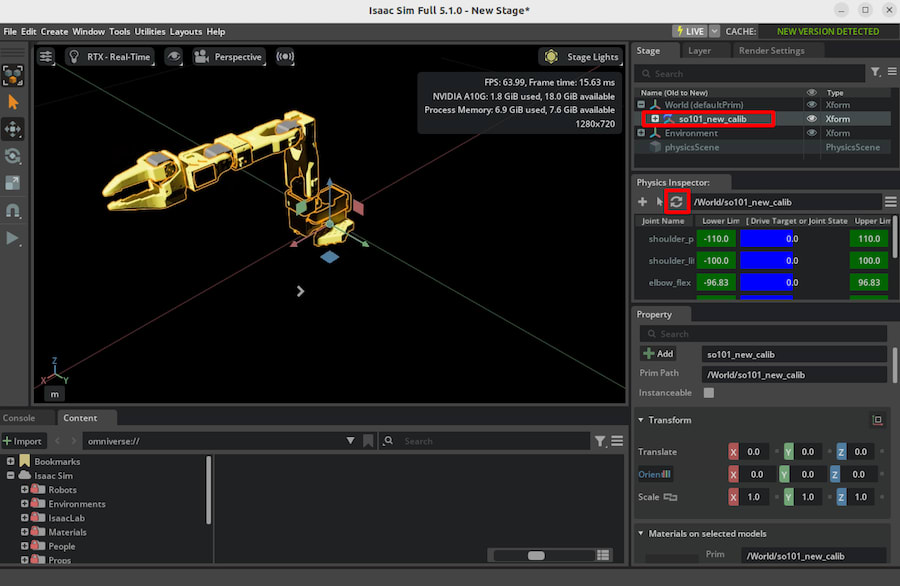Expand Environment tree node
The image size is (900, 586).
pos(641,133)
